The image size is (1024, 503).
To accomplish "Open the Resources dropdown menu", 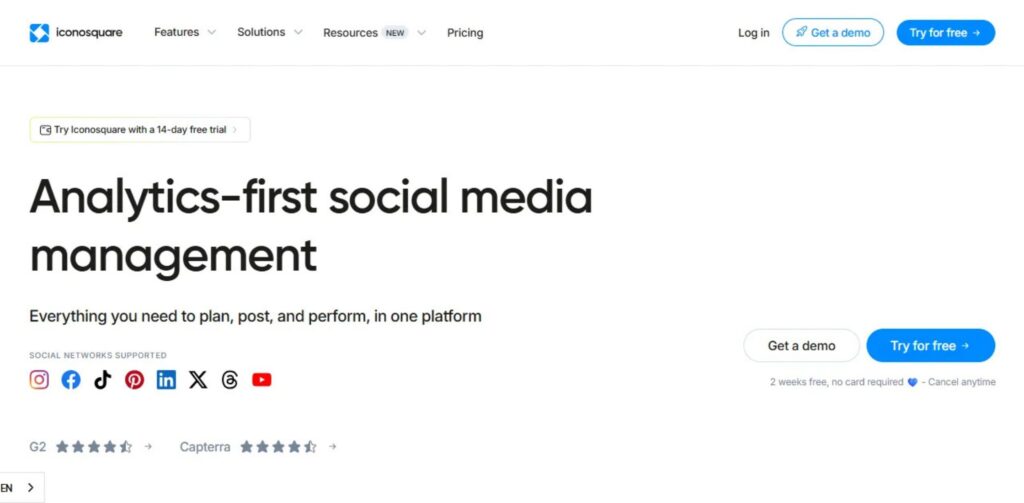I will click(x=374, y=33).
